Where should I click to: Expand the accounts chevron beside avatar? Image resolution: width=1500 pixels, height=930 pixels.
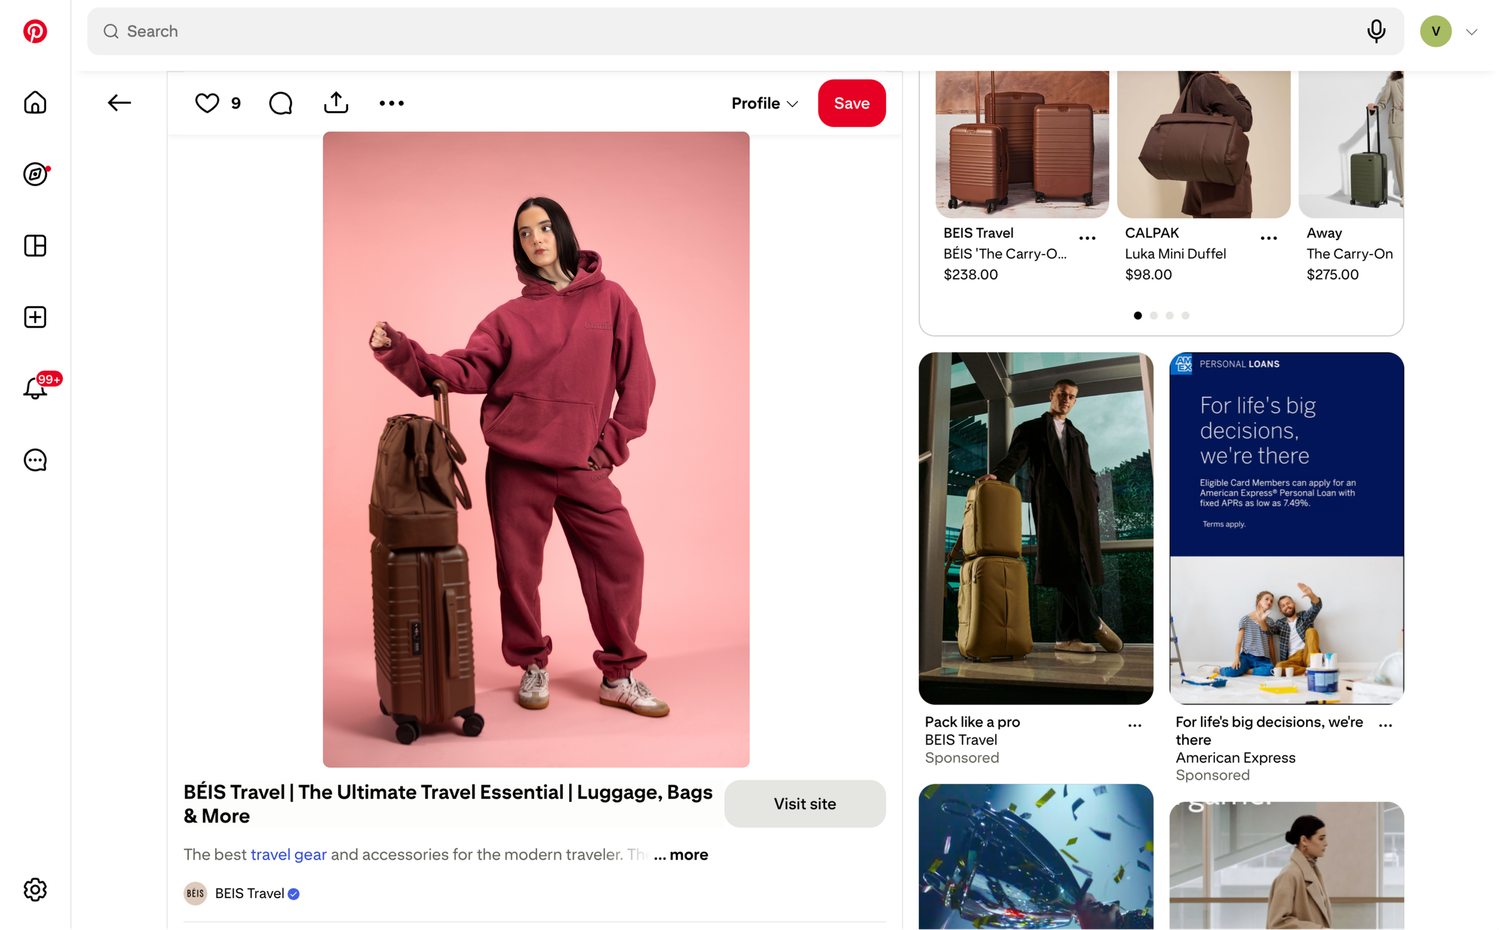(x=1472, y=32)
